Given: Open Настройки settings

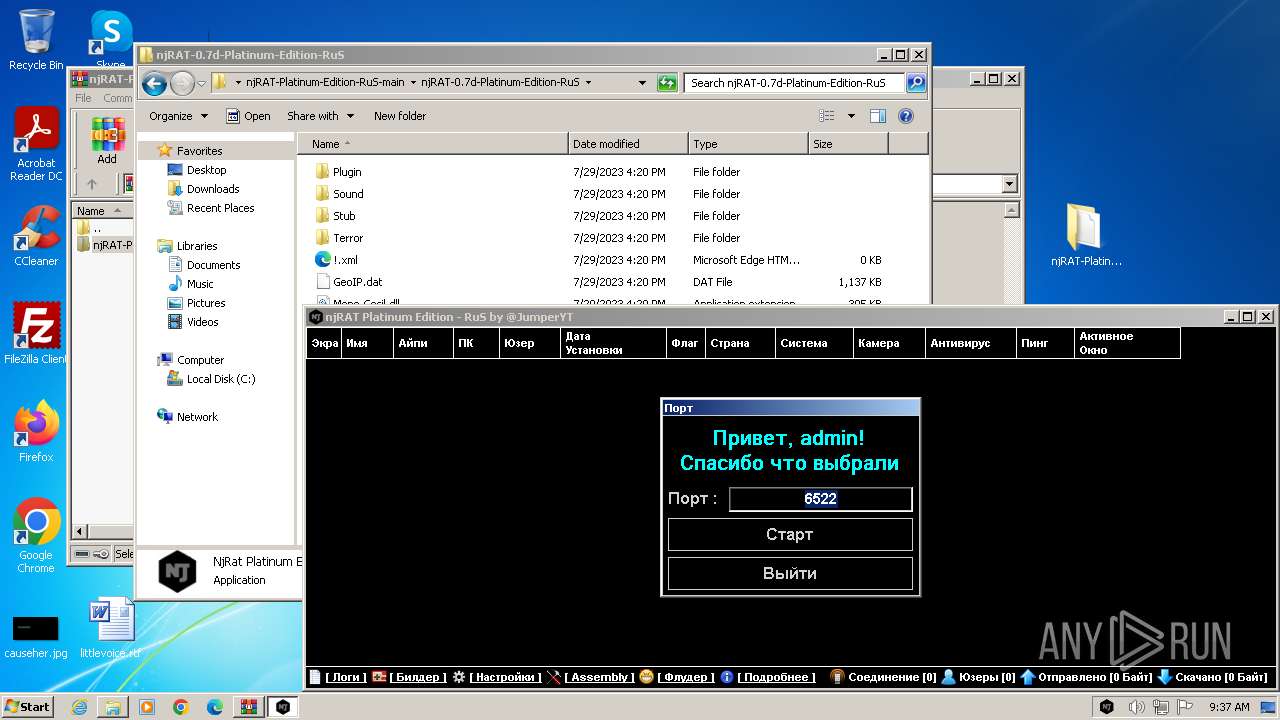Looking at the screenshot, I should 505,677.
